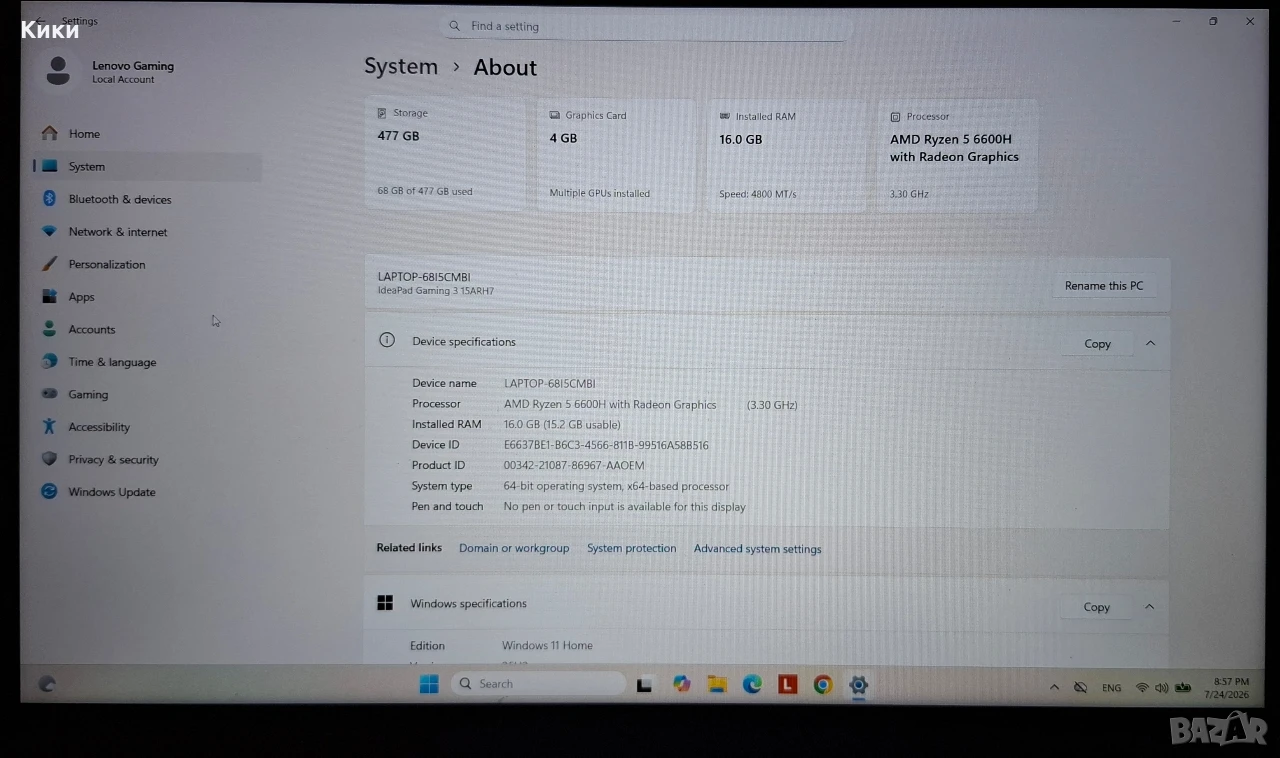Open File Explorer from the taskbar
1280x758 pixels.
click(717, 684)
